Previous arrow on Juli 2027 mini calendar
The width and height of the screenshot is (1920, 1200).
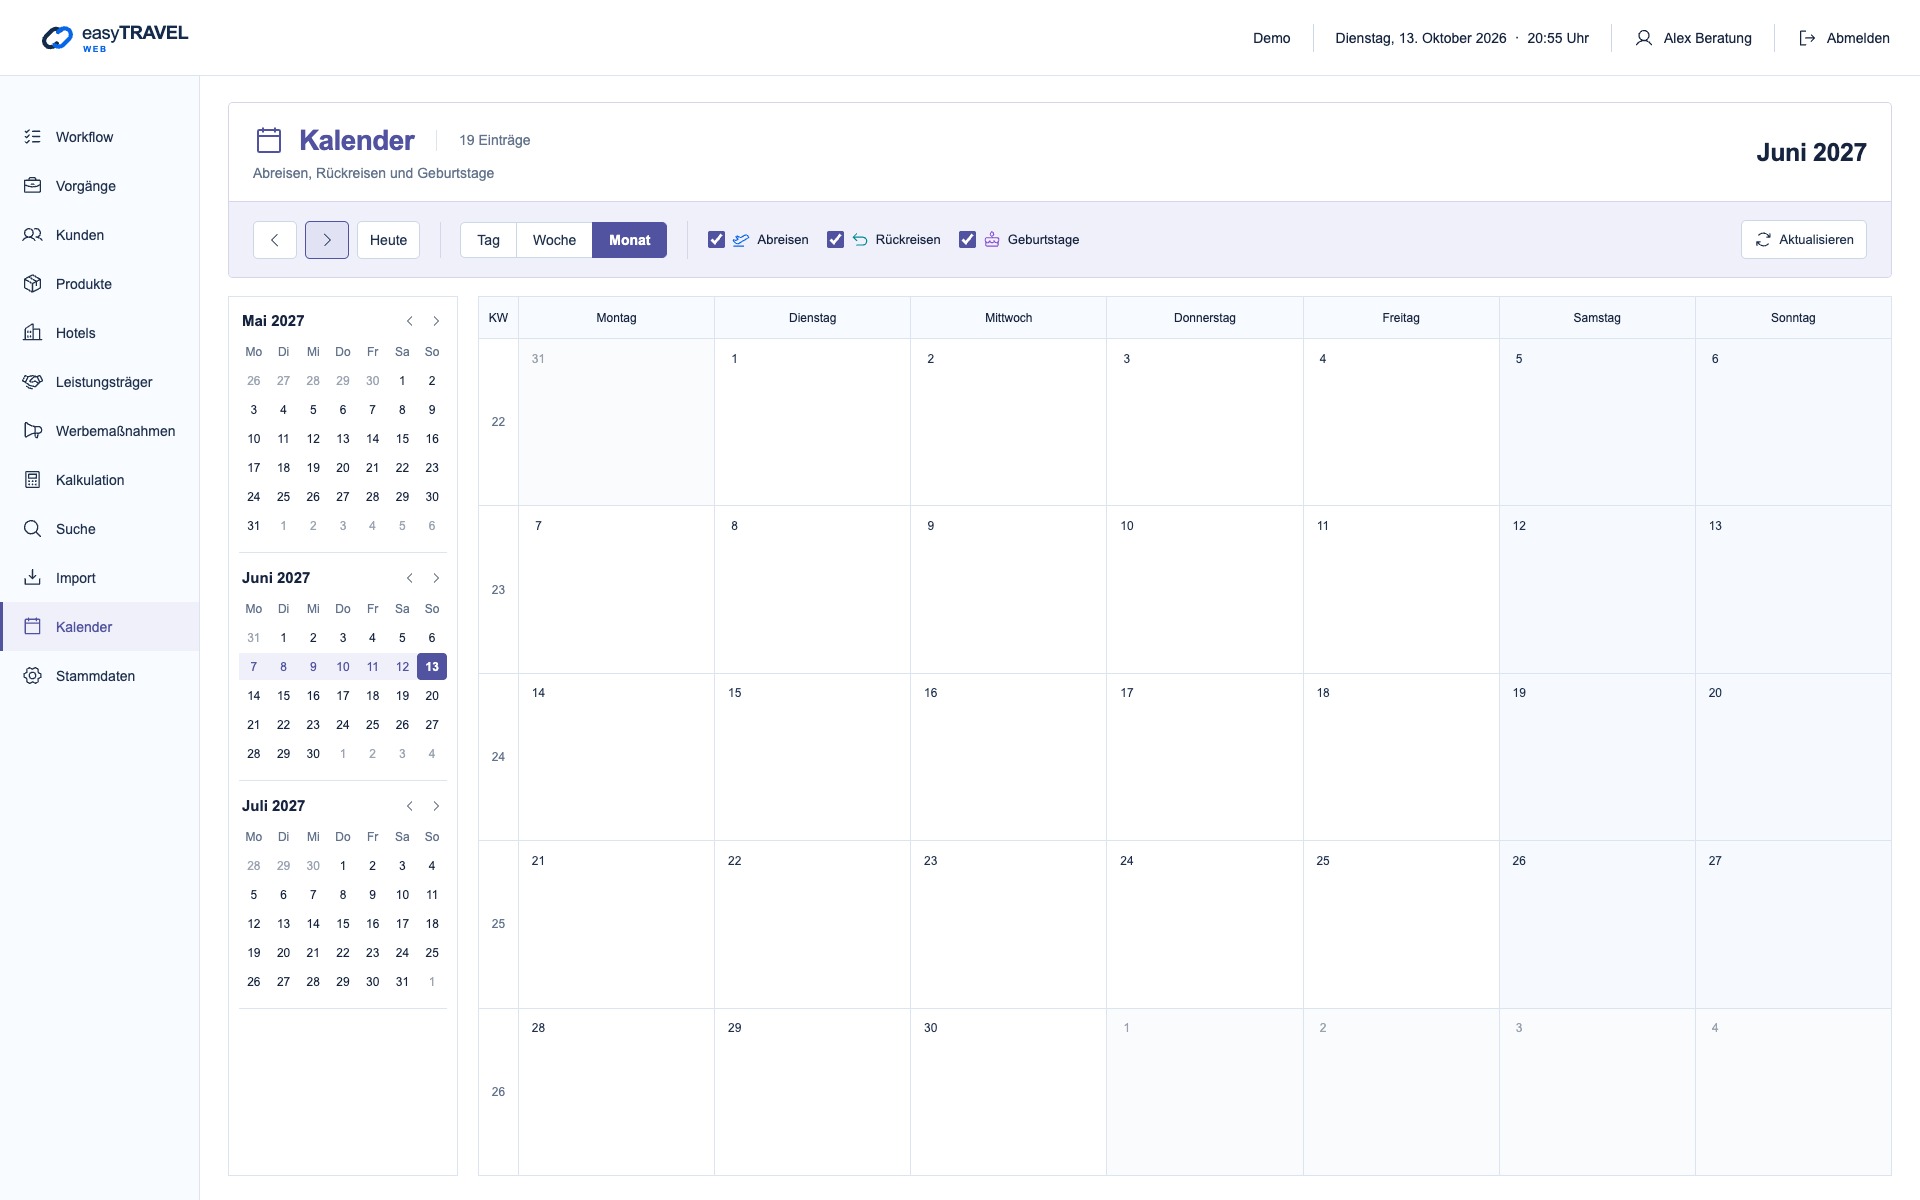(x=410, y=806)
